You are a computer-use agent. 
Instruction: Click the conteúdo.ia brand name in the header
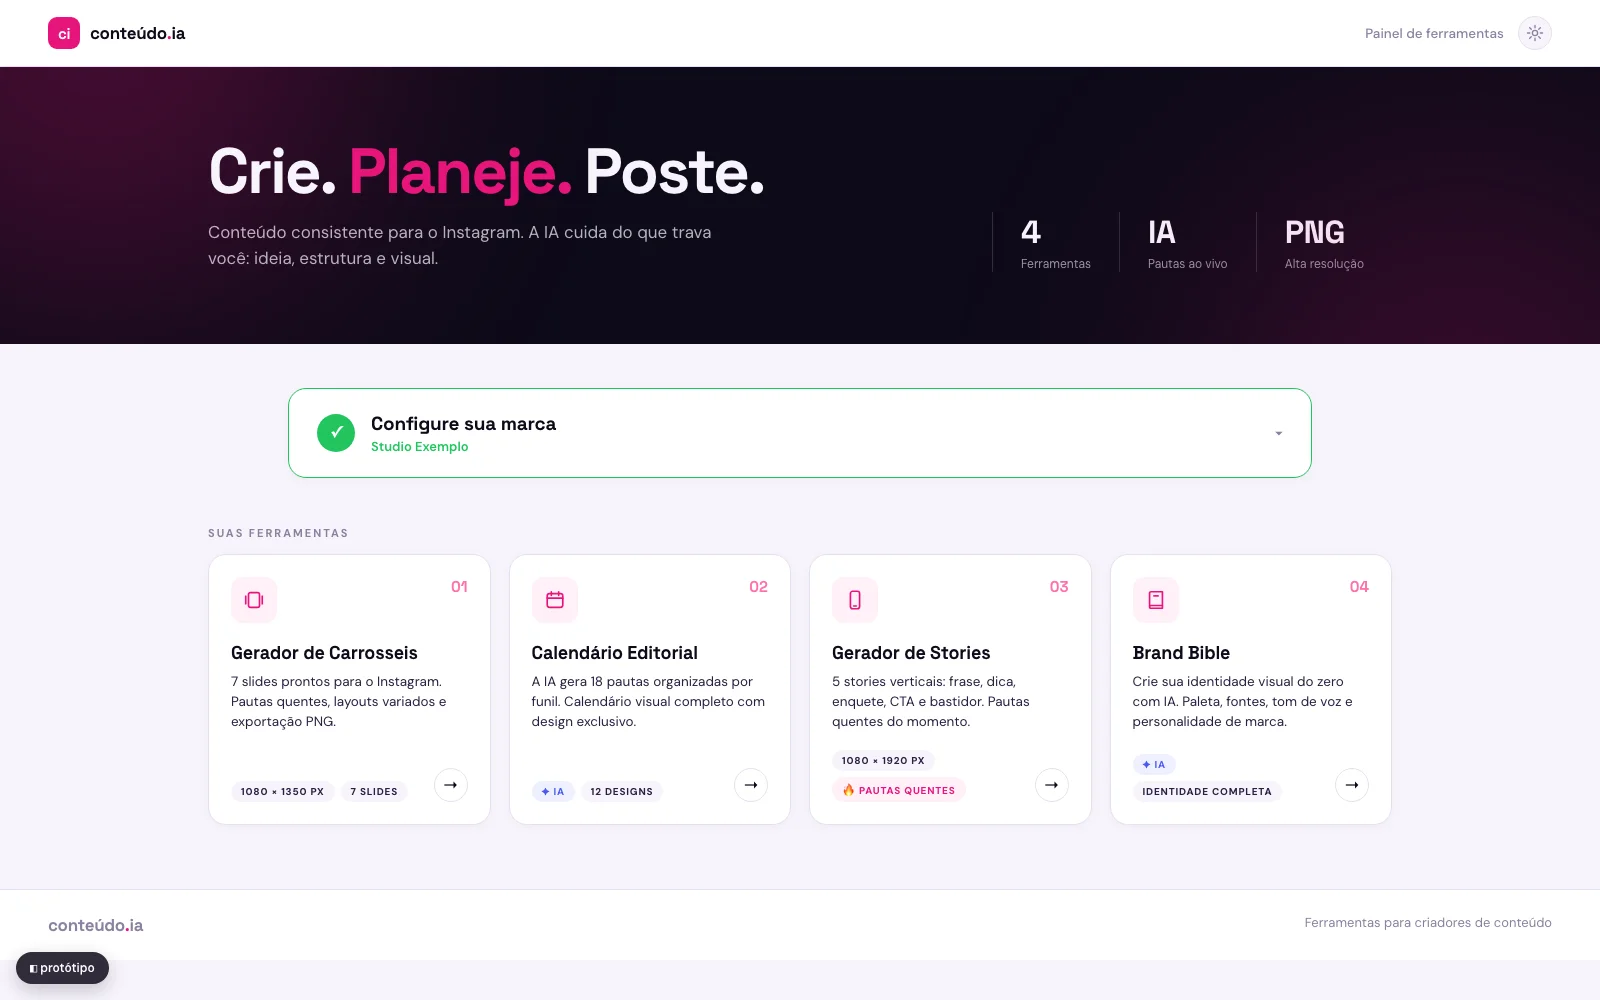[138, 33]
